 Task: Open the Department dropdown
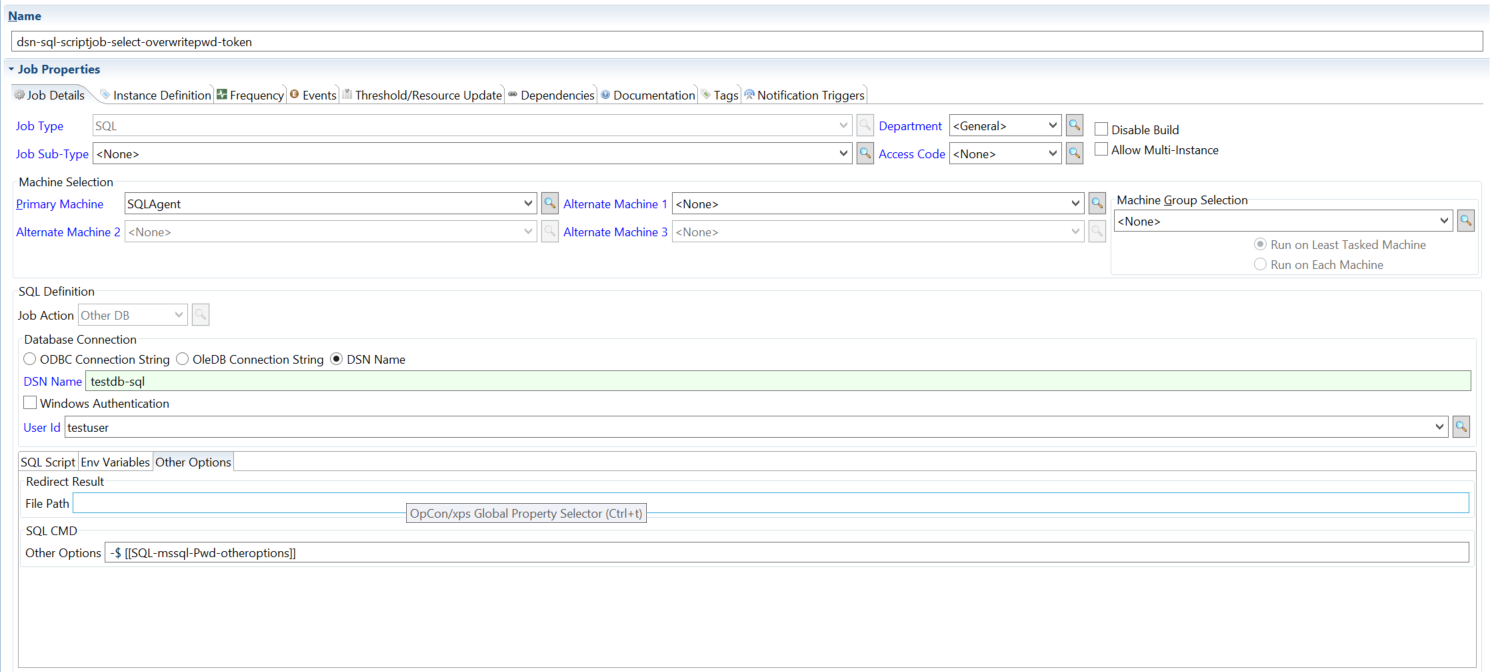[1053, 126]
